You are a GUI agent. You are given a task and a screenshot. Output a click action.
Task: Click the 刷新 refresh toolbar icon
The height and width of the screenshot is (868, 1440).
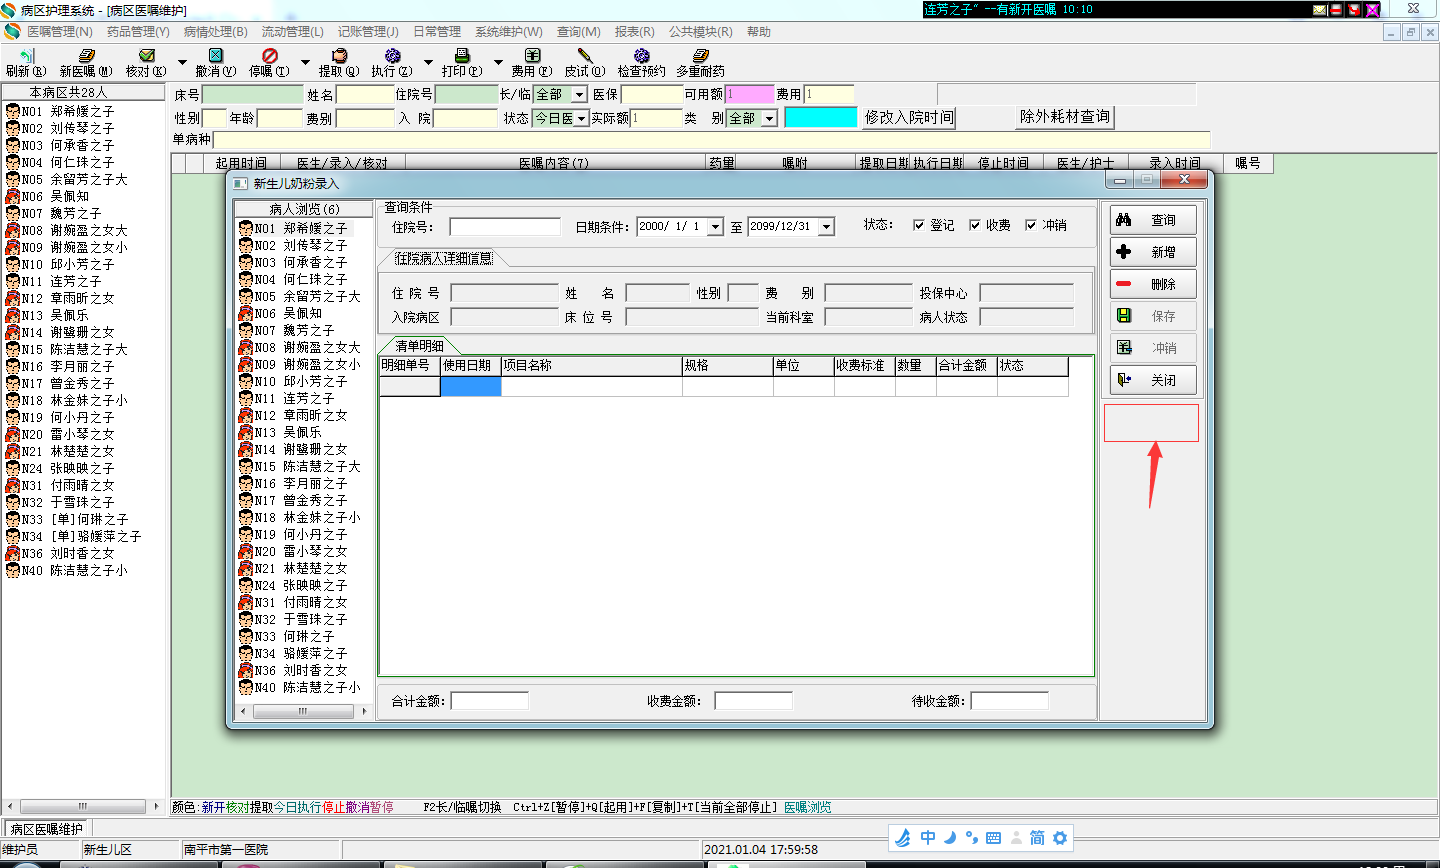(x=26, y=57)
